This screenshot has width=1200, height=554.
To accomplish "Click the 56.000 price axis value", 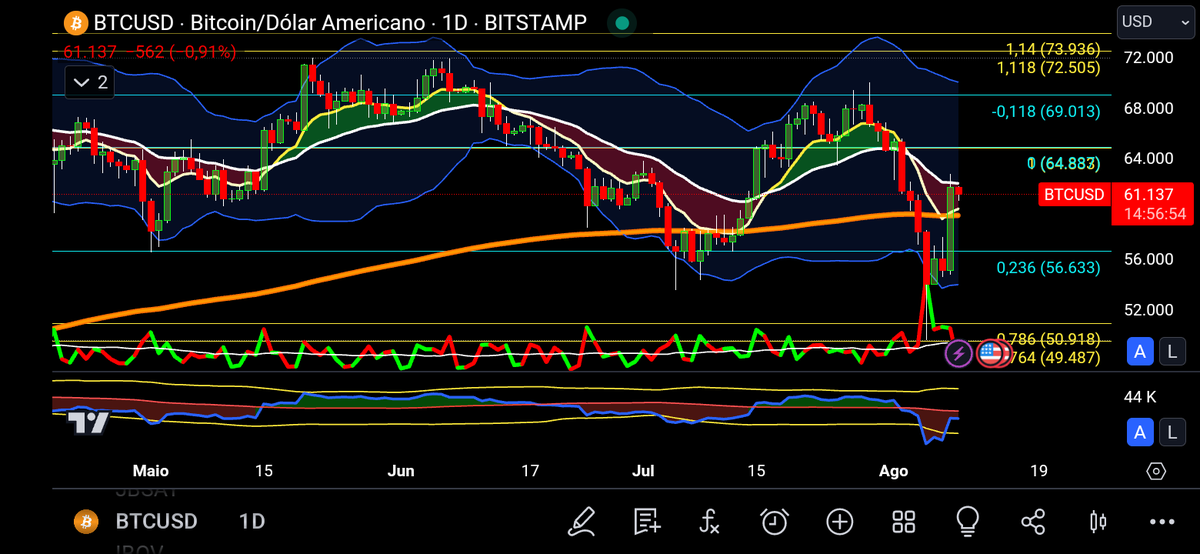I will (1148, 259).
